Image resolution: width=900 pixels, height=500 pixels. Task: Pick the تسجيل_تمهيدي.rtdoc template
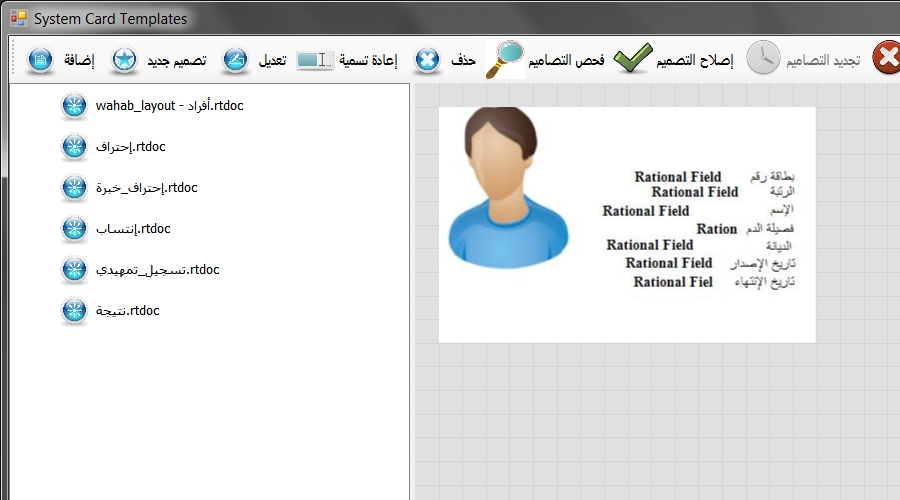pos(157,269)
